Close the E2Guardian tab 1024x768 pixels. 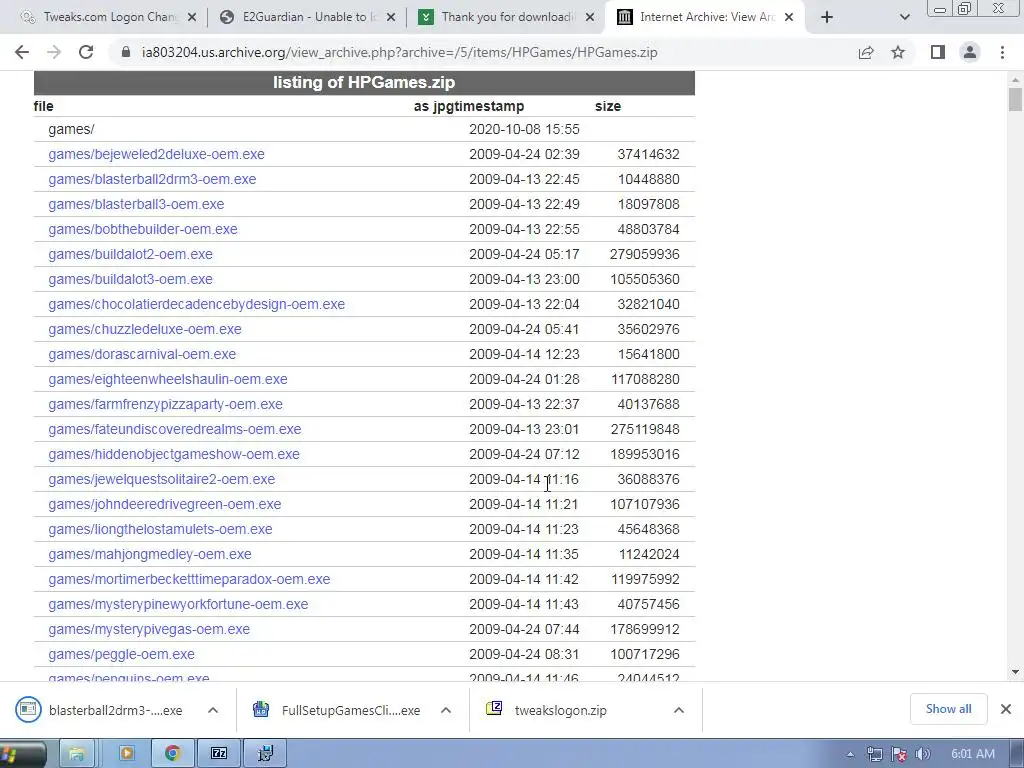click(391, 17)
